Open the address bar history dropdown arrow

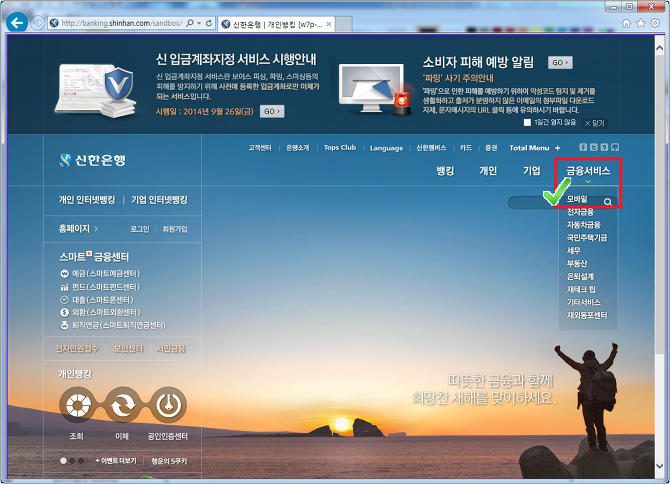pyautogui.click(x=199, y=23)
